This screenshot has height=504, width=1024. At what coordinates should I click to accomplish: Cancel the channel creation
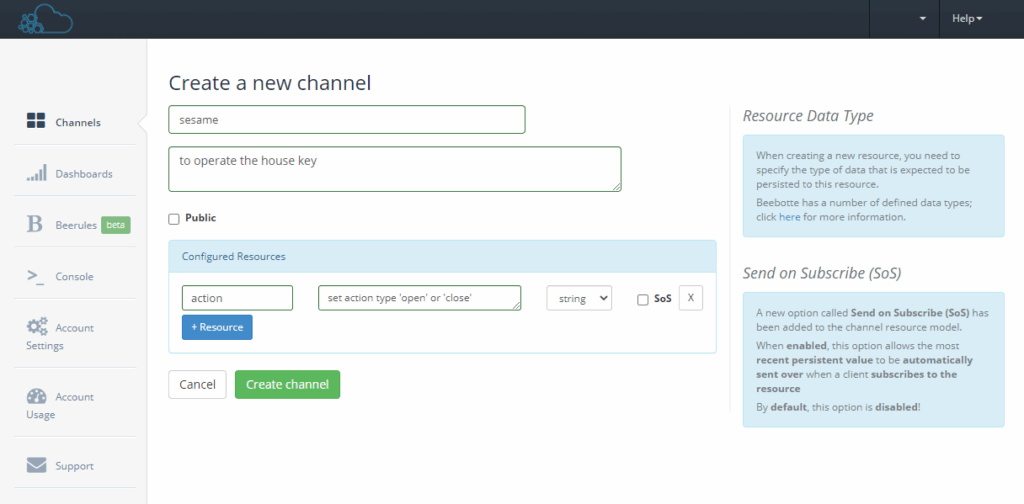[197, 385]
